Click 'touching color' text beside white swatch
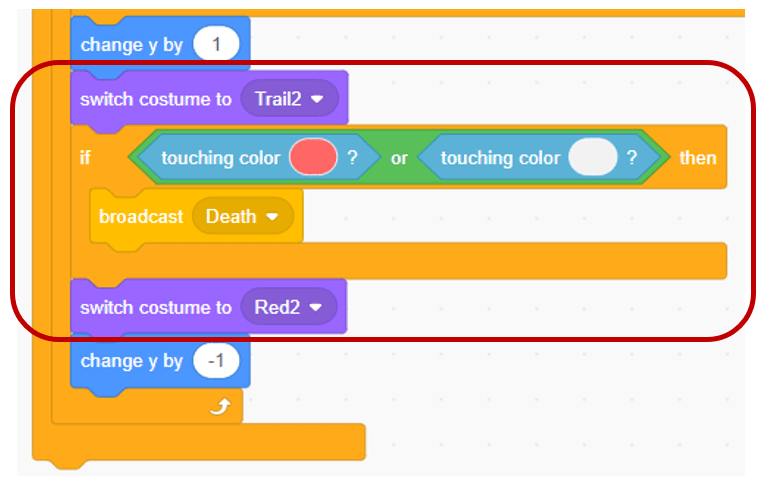The width and height of the screenshot is (769, 478). click(500, 158)
